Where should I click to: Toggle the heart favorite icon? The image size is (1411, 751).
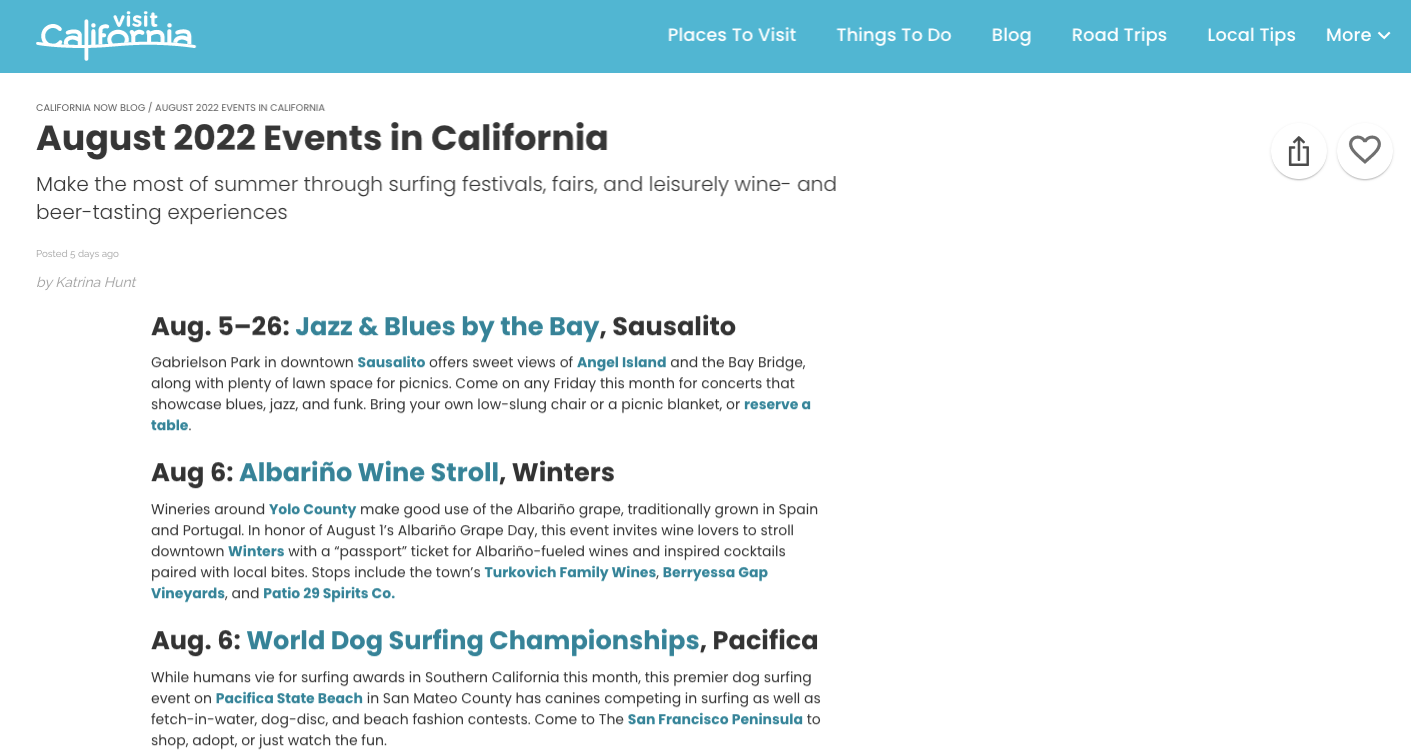click(1364, 151)
